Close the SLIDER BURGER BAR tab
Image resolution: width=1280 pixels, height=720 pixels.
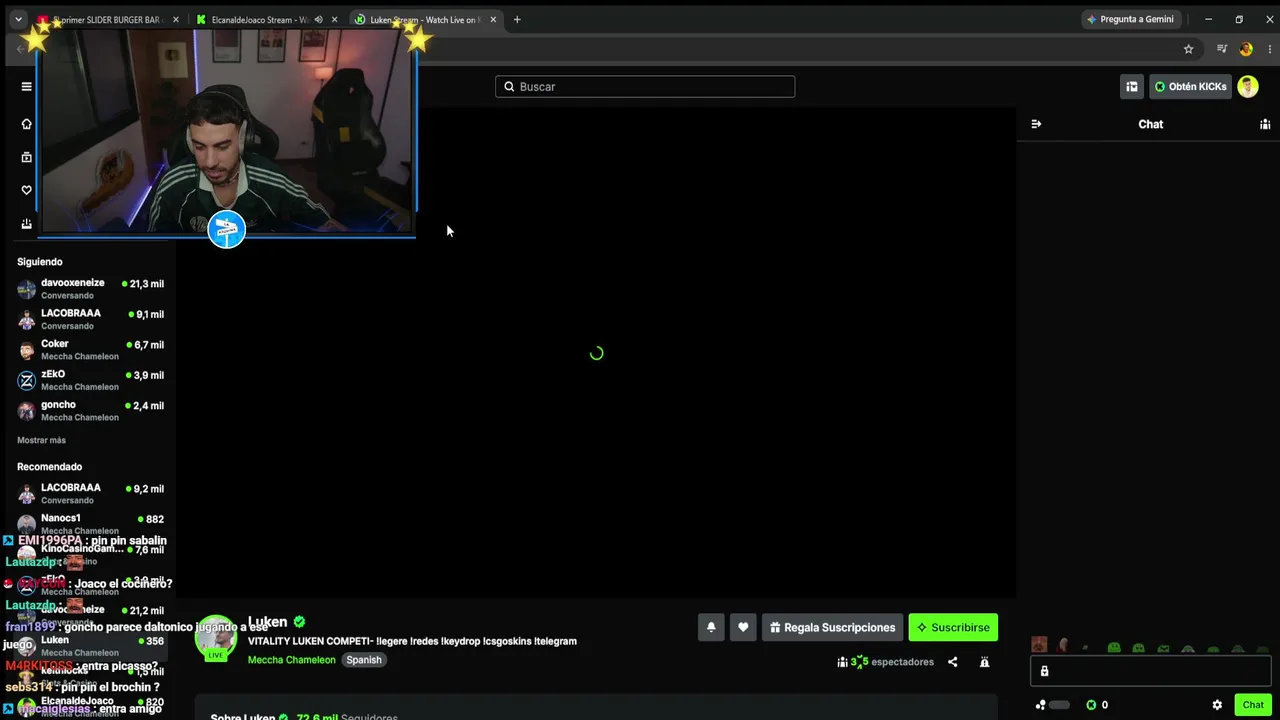coord(176,20)
